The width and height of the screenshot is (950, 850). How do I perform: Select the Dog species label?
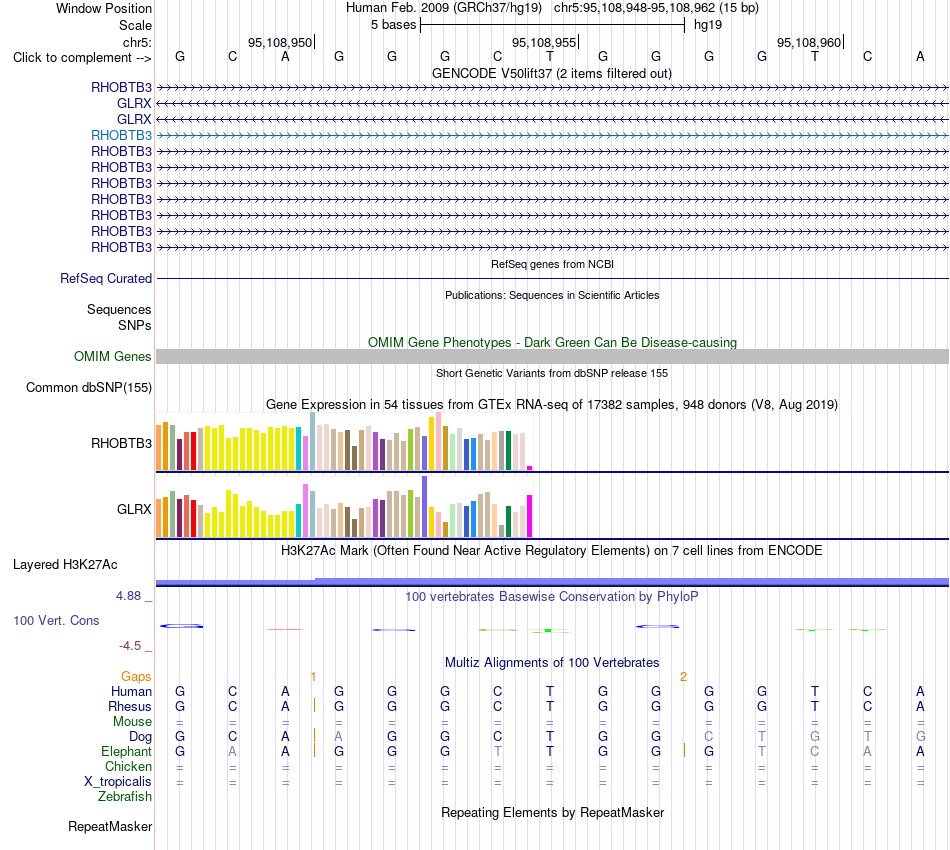(x=140, y=737)
